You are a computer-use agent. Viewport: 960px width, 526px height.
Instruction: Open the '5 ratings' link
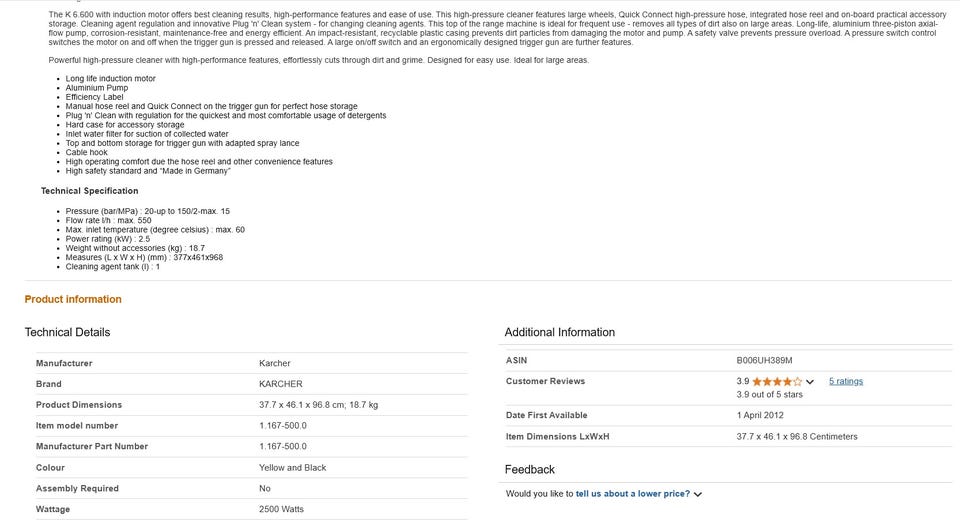tap(845, 381)
